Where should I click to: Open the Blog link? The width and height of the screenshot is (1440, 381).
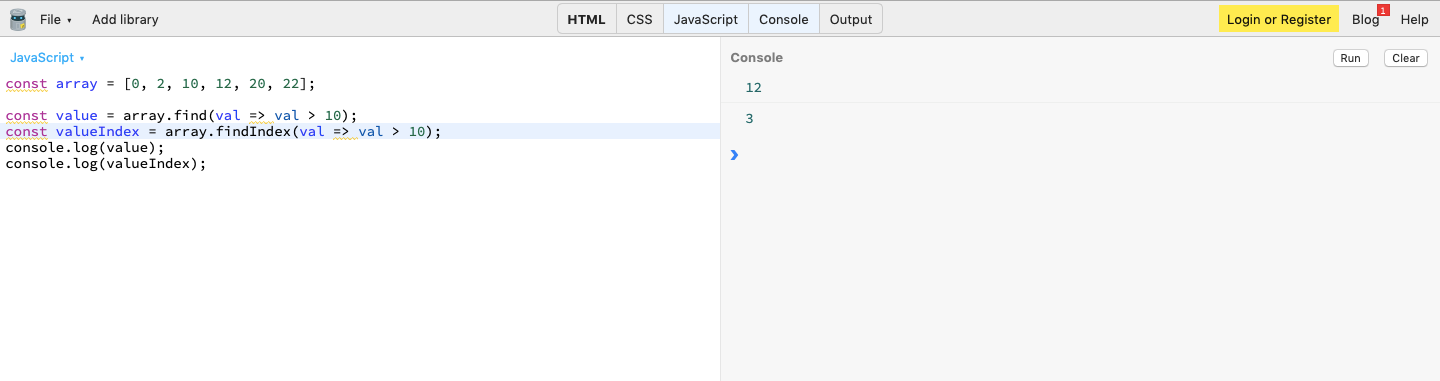click(x=1365, y=19)
